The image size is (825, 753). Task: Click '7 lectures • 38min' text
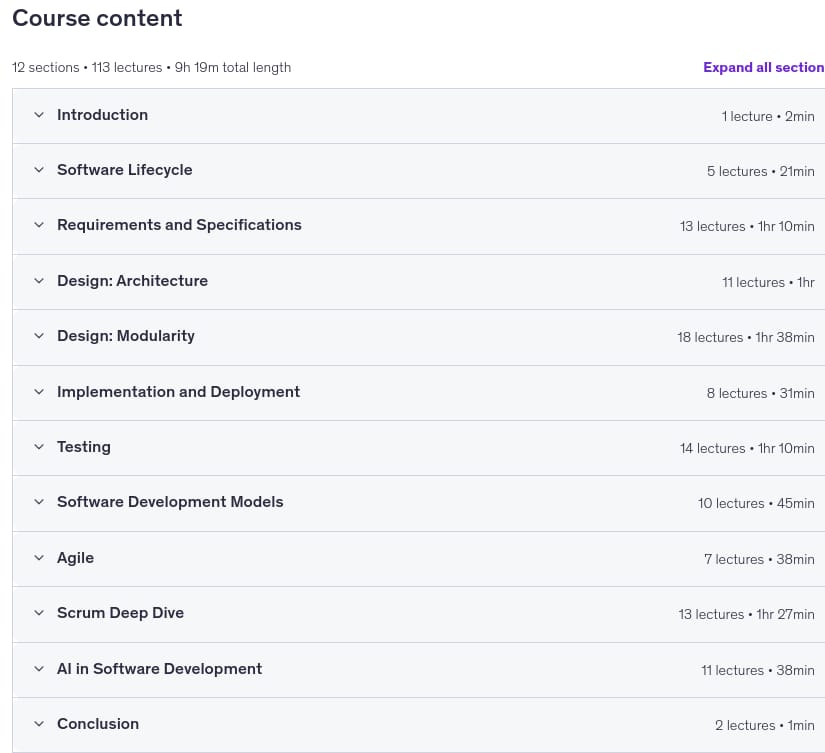pos(760,559)
